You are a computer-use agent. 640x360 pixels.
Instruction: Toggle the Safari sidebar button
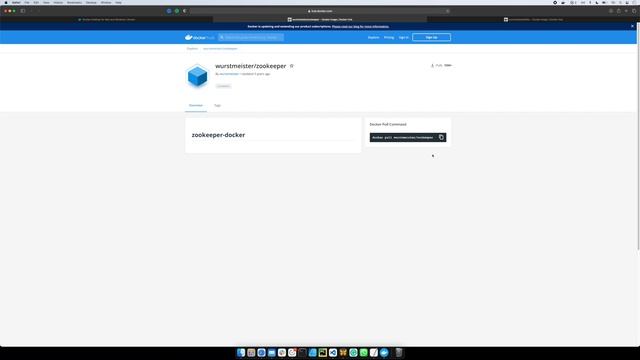click(23, 11)
